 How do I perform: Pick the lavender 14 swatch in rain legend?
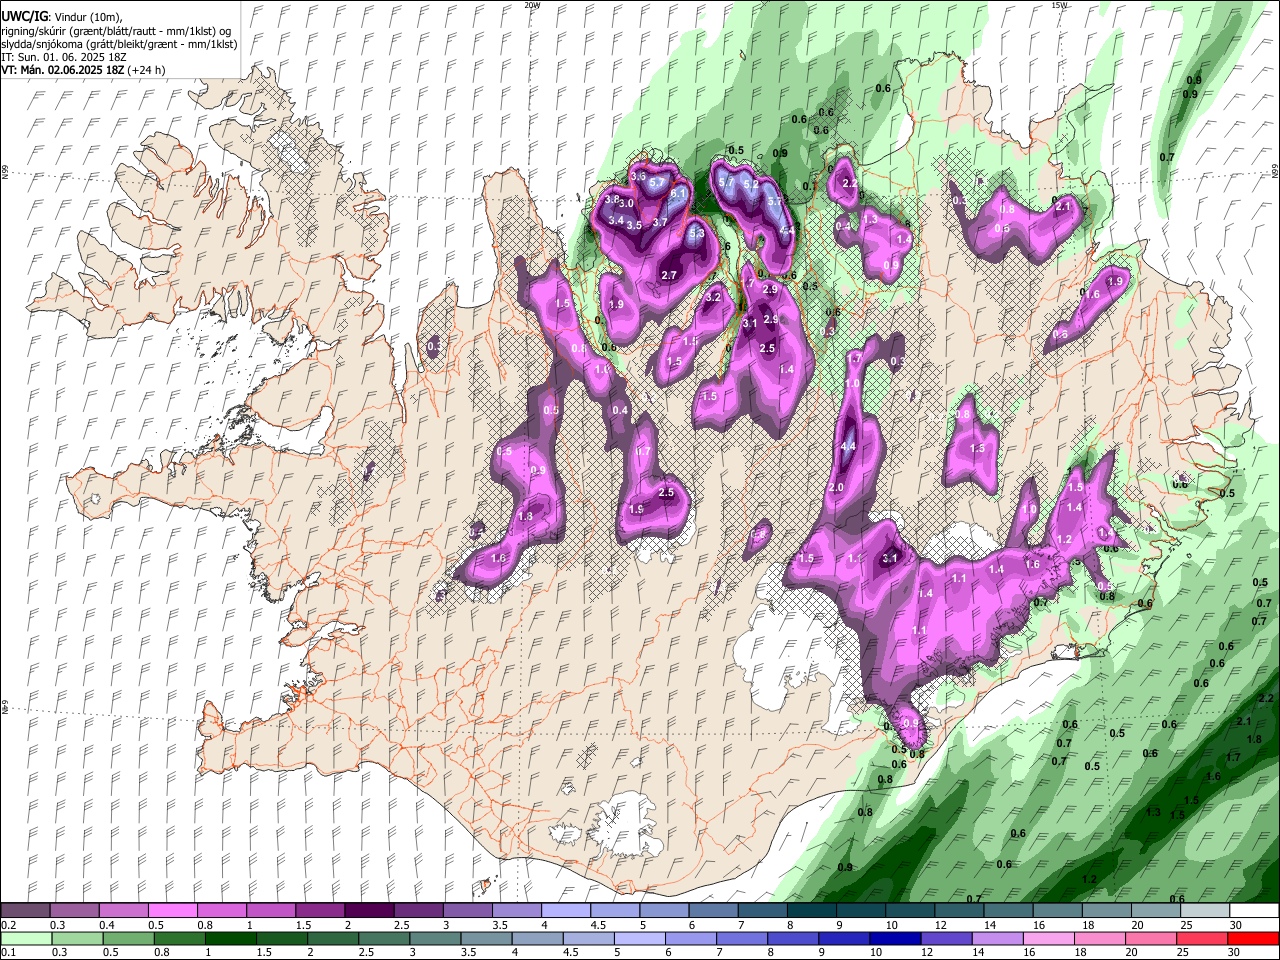[x=998, y=938]
